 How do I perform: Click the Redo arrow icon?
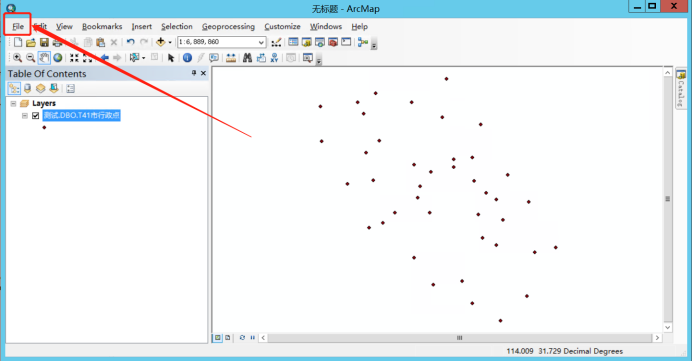click(x=144, y=42)
